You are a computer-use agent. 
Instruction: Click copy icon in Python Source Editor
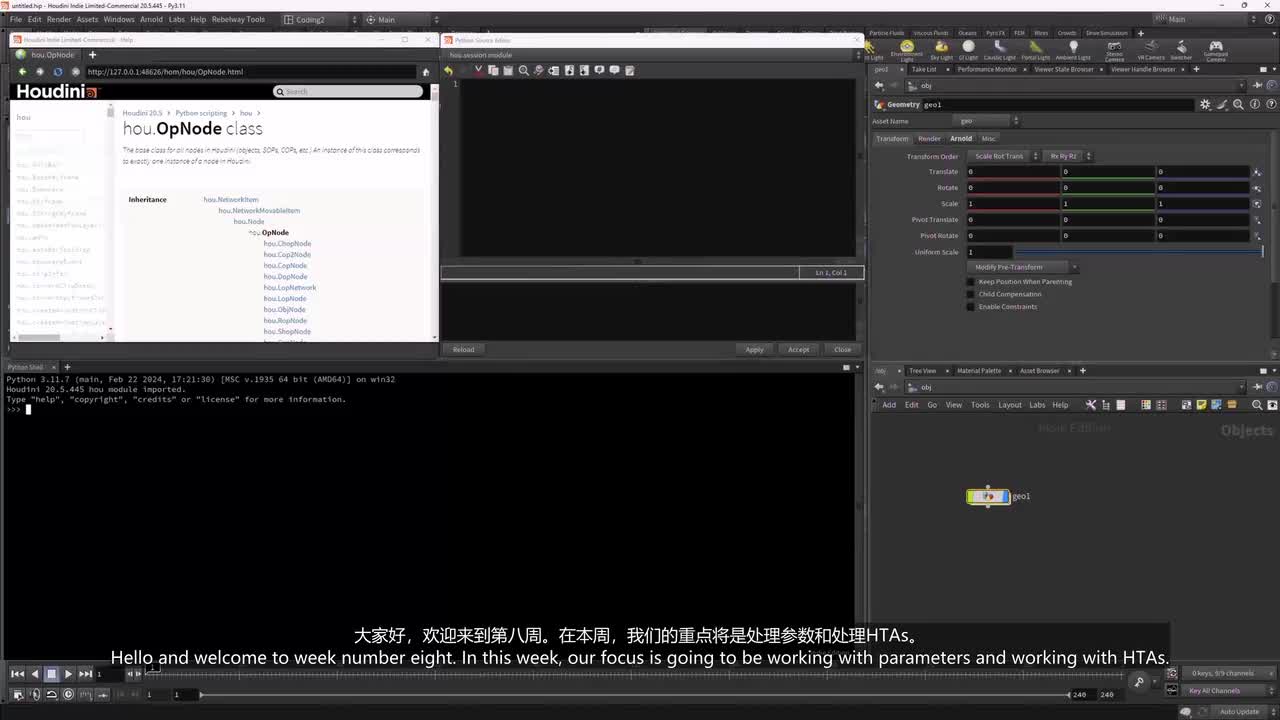[493, 70]
